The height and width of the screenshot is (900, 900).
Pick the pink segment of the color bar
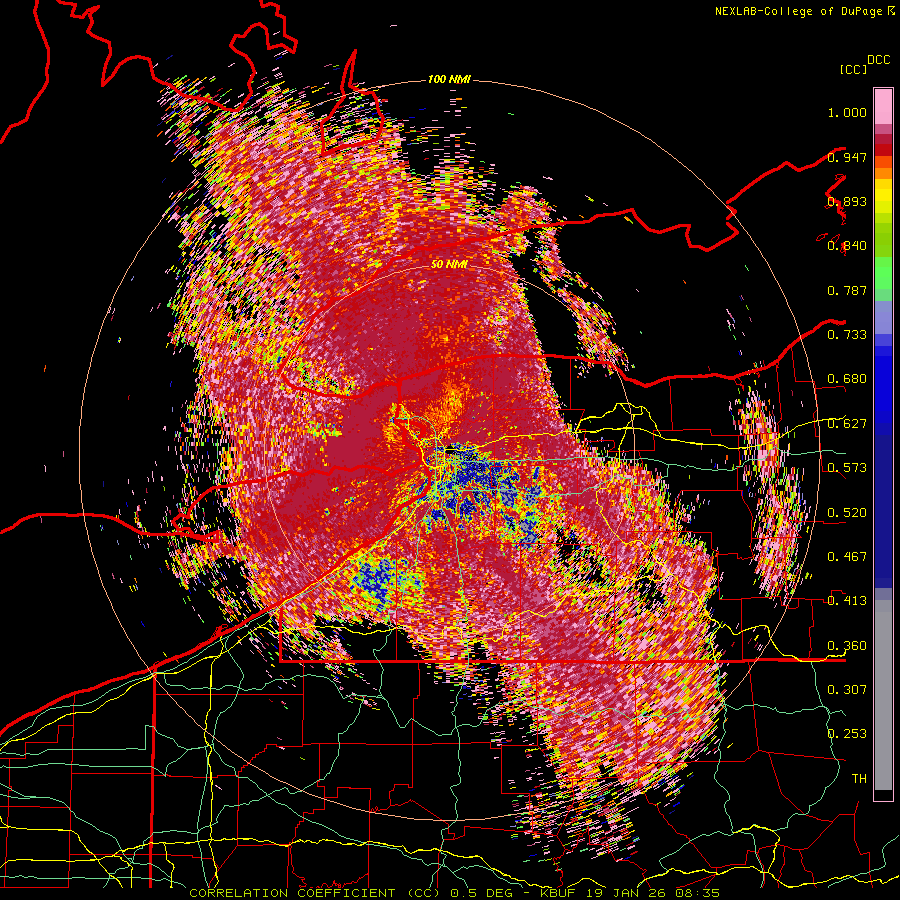tap(883, 107)
